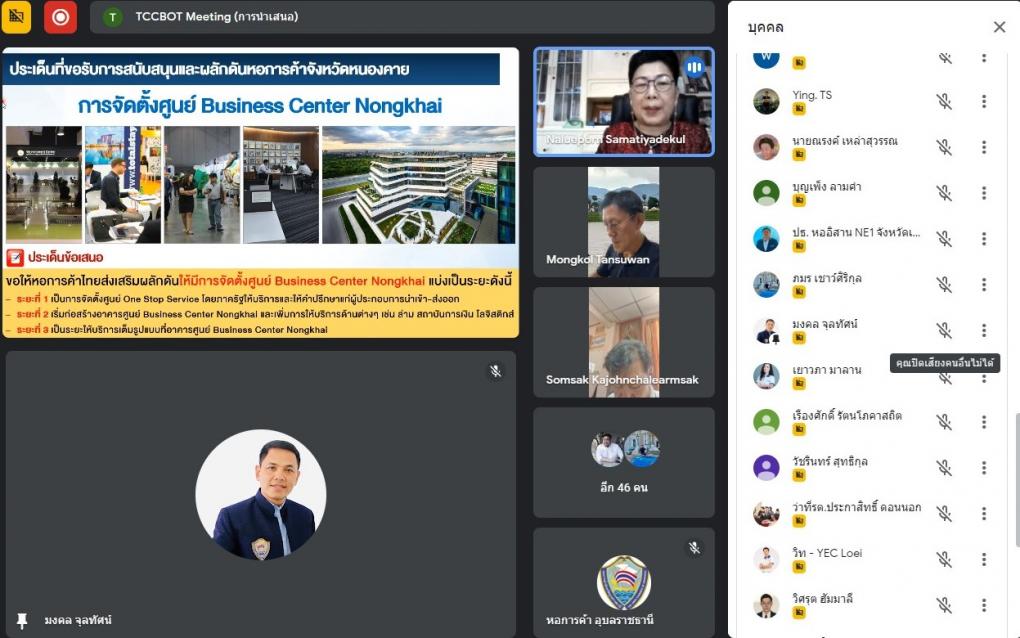Select Mongkol Tansuwan's video tile

coord(624,222)
